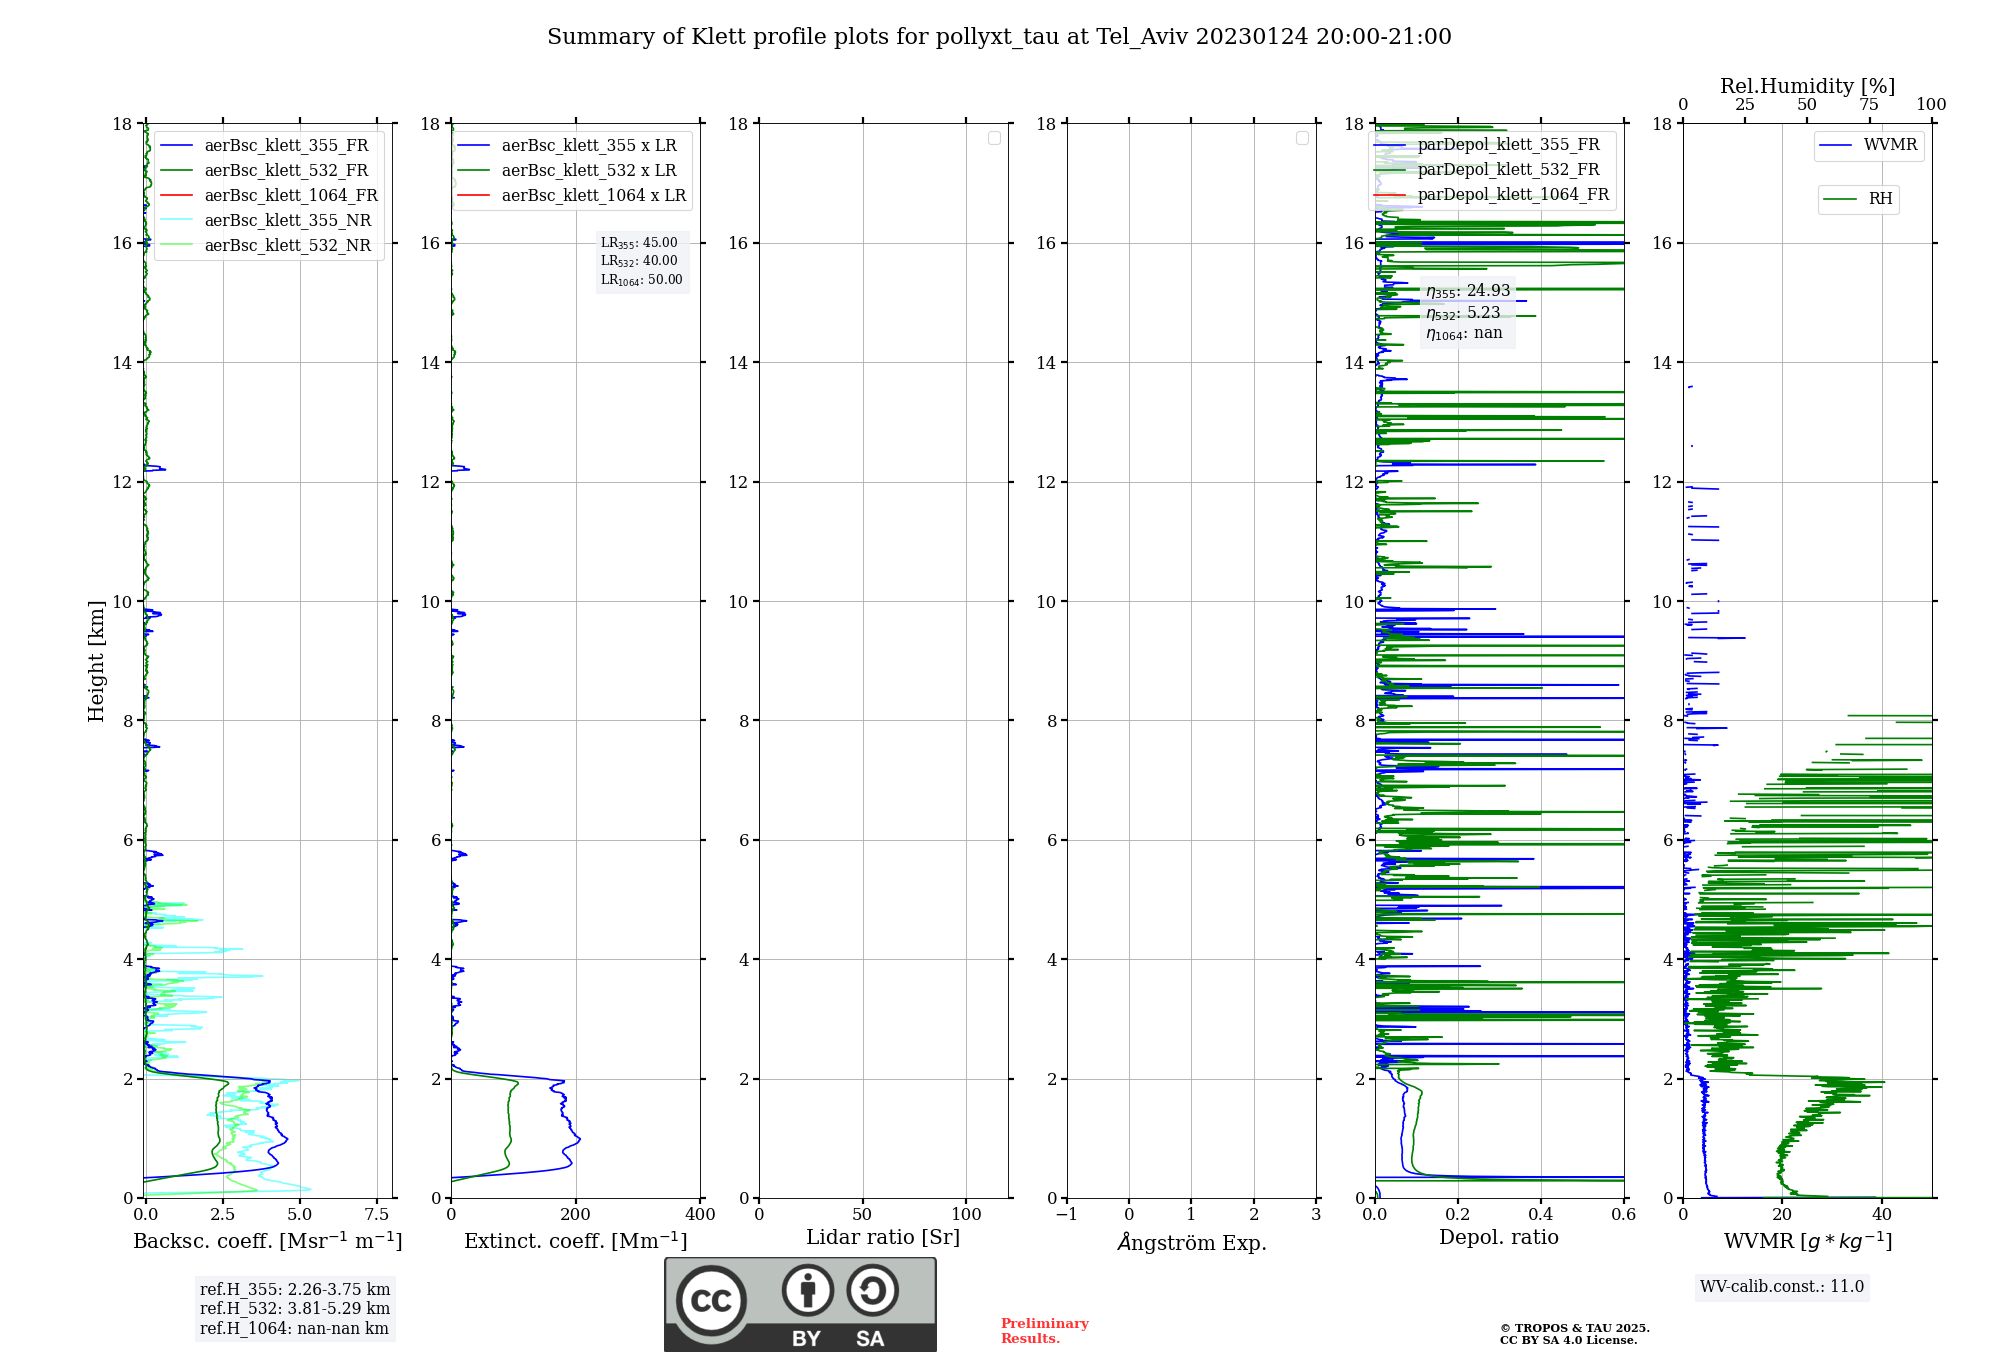This screenshot has width=2000, height=1360.
Task: Click the WVMR legend entry
Action: (x=1869, y=145)
